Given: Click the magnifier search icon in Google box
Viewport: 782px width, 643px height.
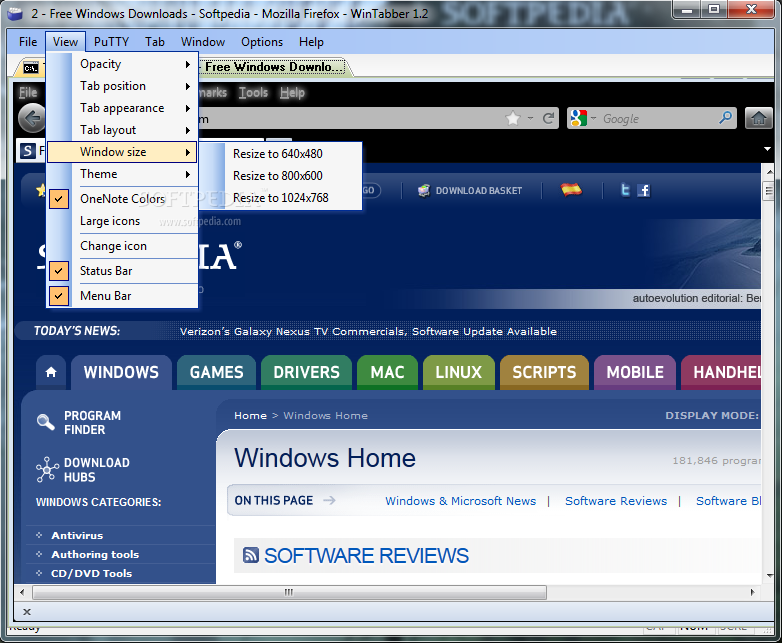Looking at the screenshot, I should [x=726, y=118].
